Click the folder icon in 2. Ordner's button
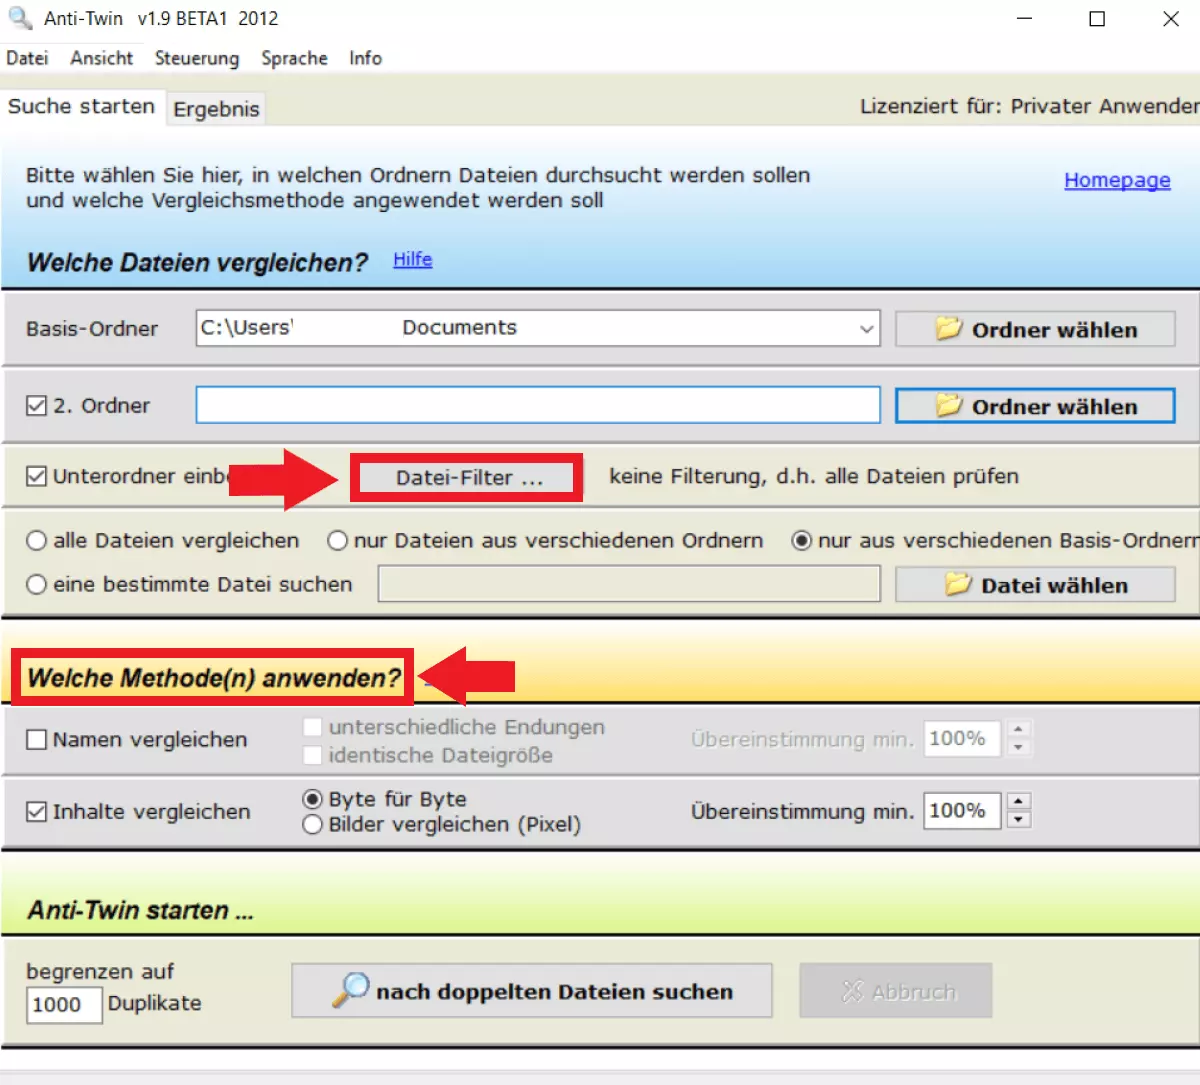This screenshot has height=1085, width=1200. [948, 406]
